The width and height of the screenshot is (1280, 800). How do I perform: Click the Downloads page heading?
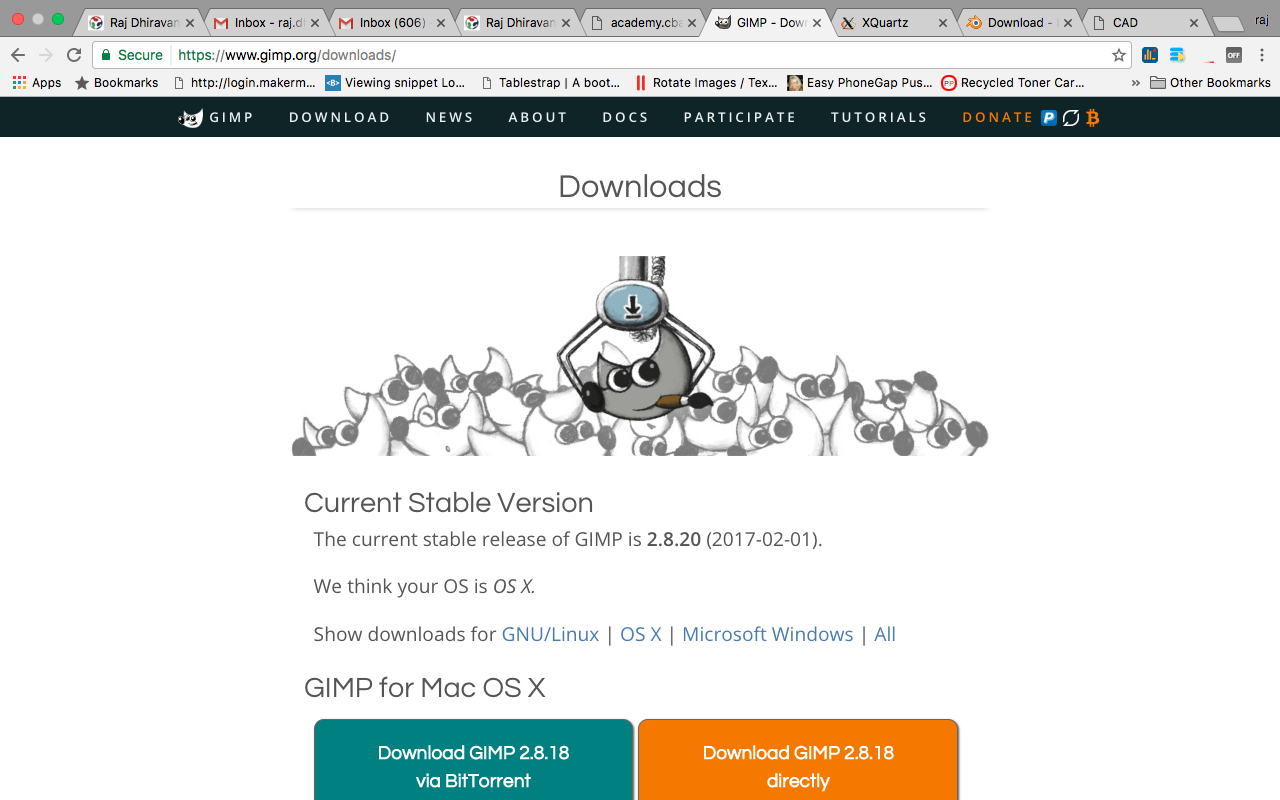coord(640,186)
